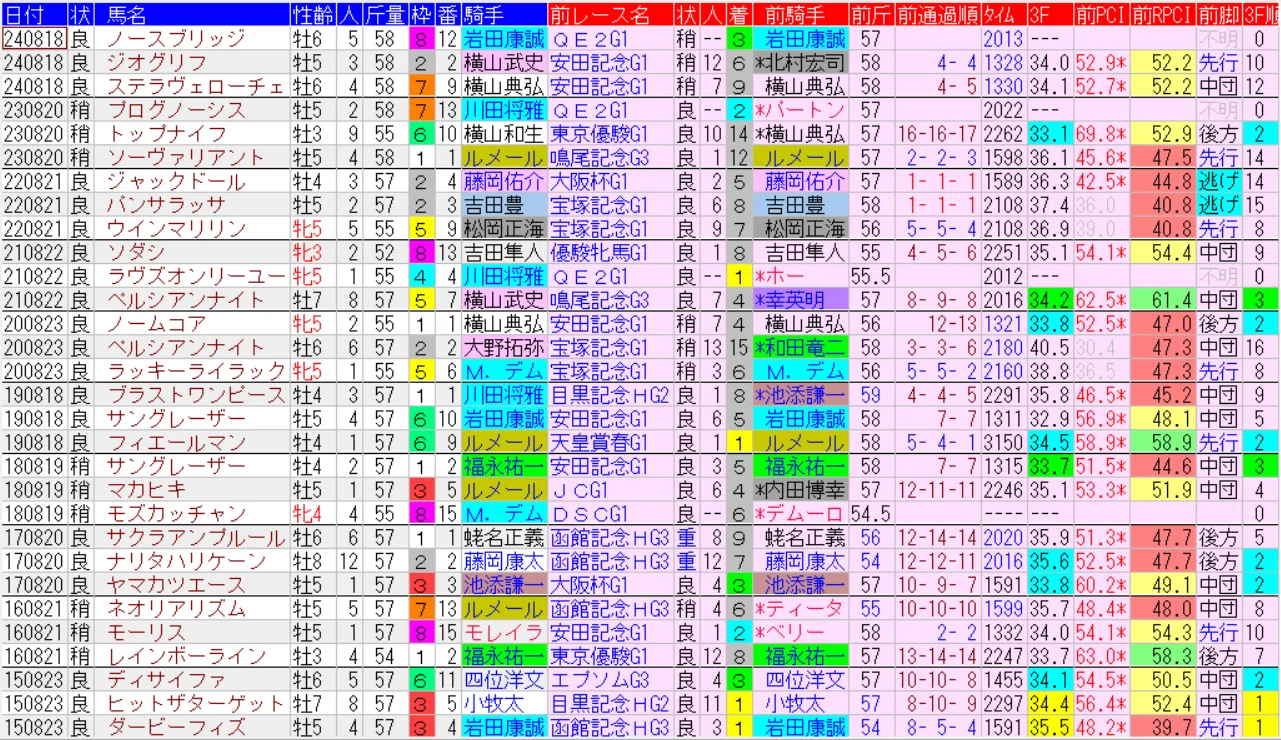Select horse name ヒットザターゲット
Viewport: 1281px width, 740px height.
pyautogui.click(x=196, y=703)
